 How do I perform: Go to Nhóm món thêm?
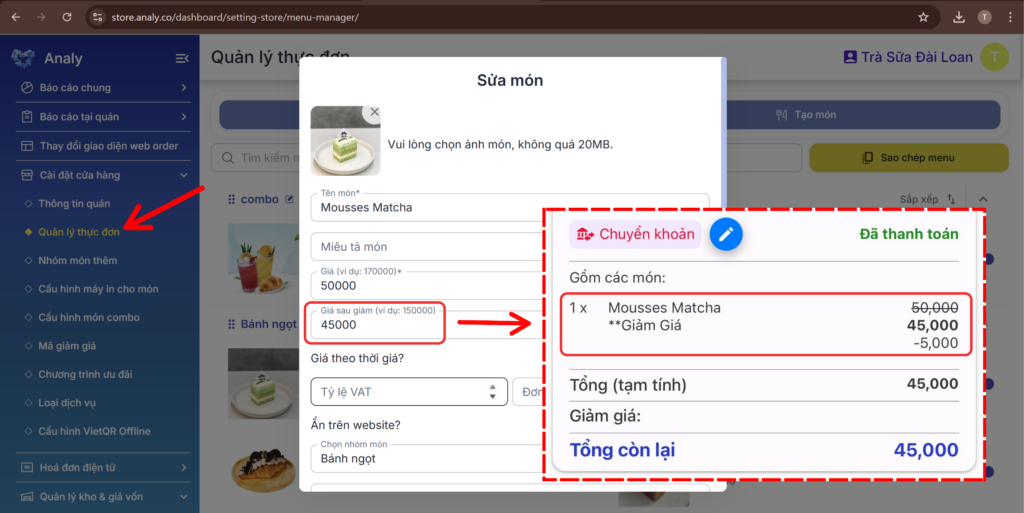coord(78,260)
